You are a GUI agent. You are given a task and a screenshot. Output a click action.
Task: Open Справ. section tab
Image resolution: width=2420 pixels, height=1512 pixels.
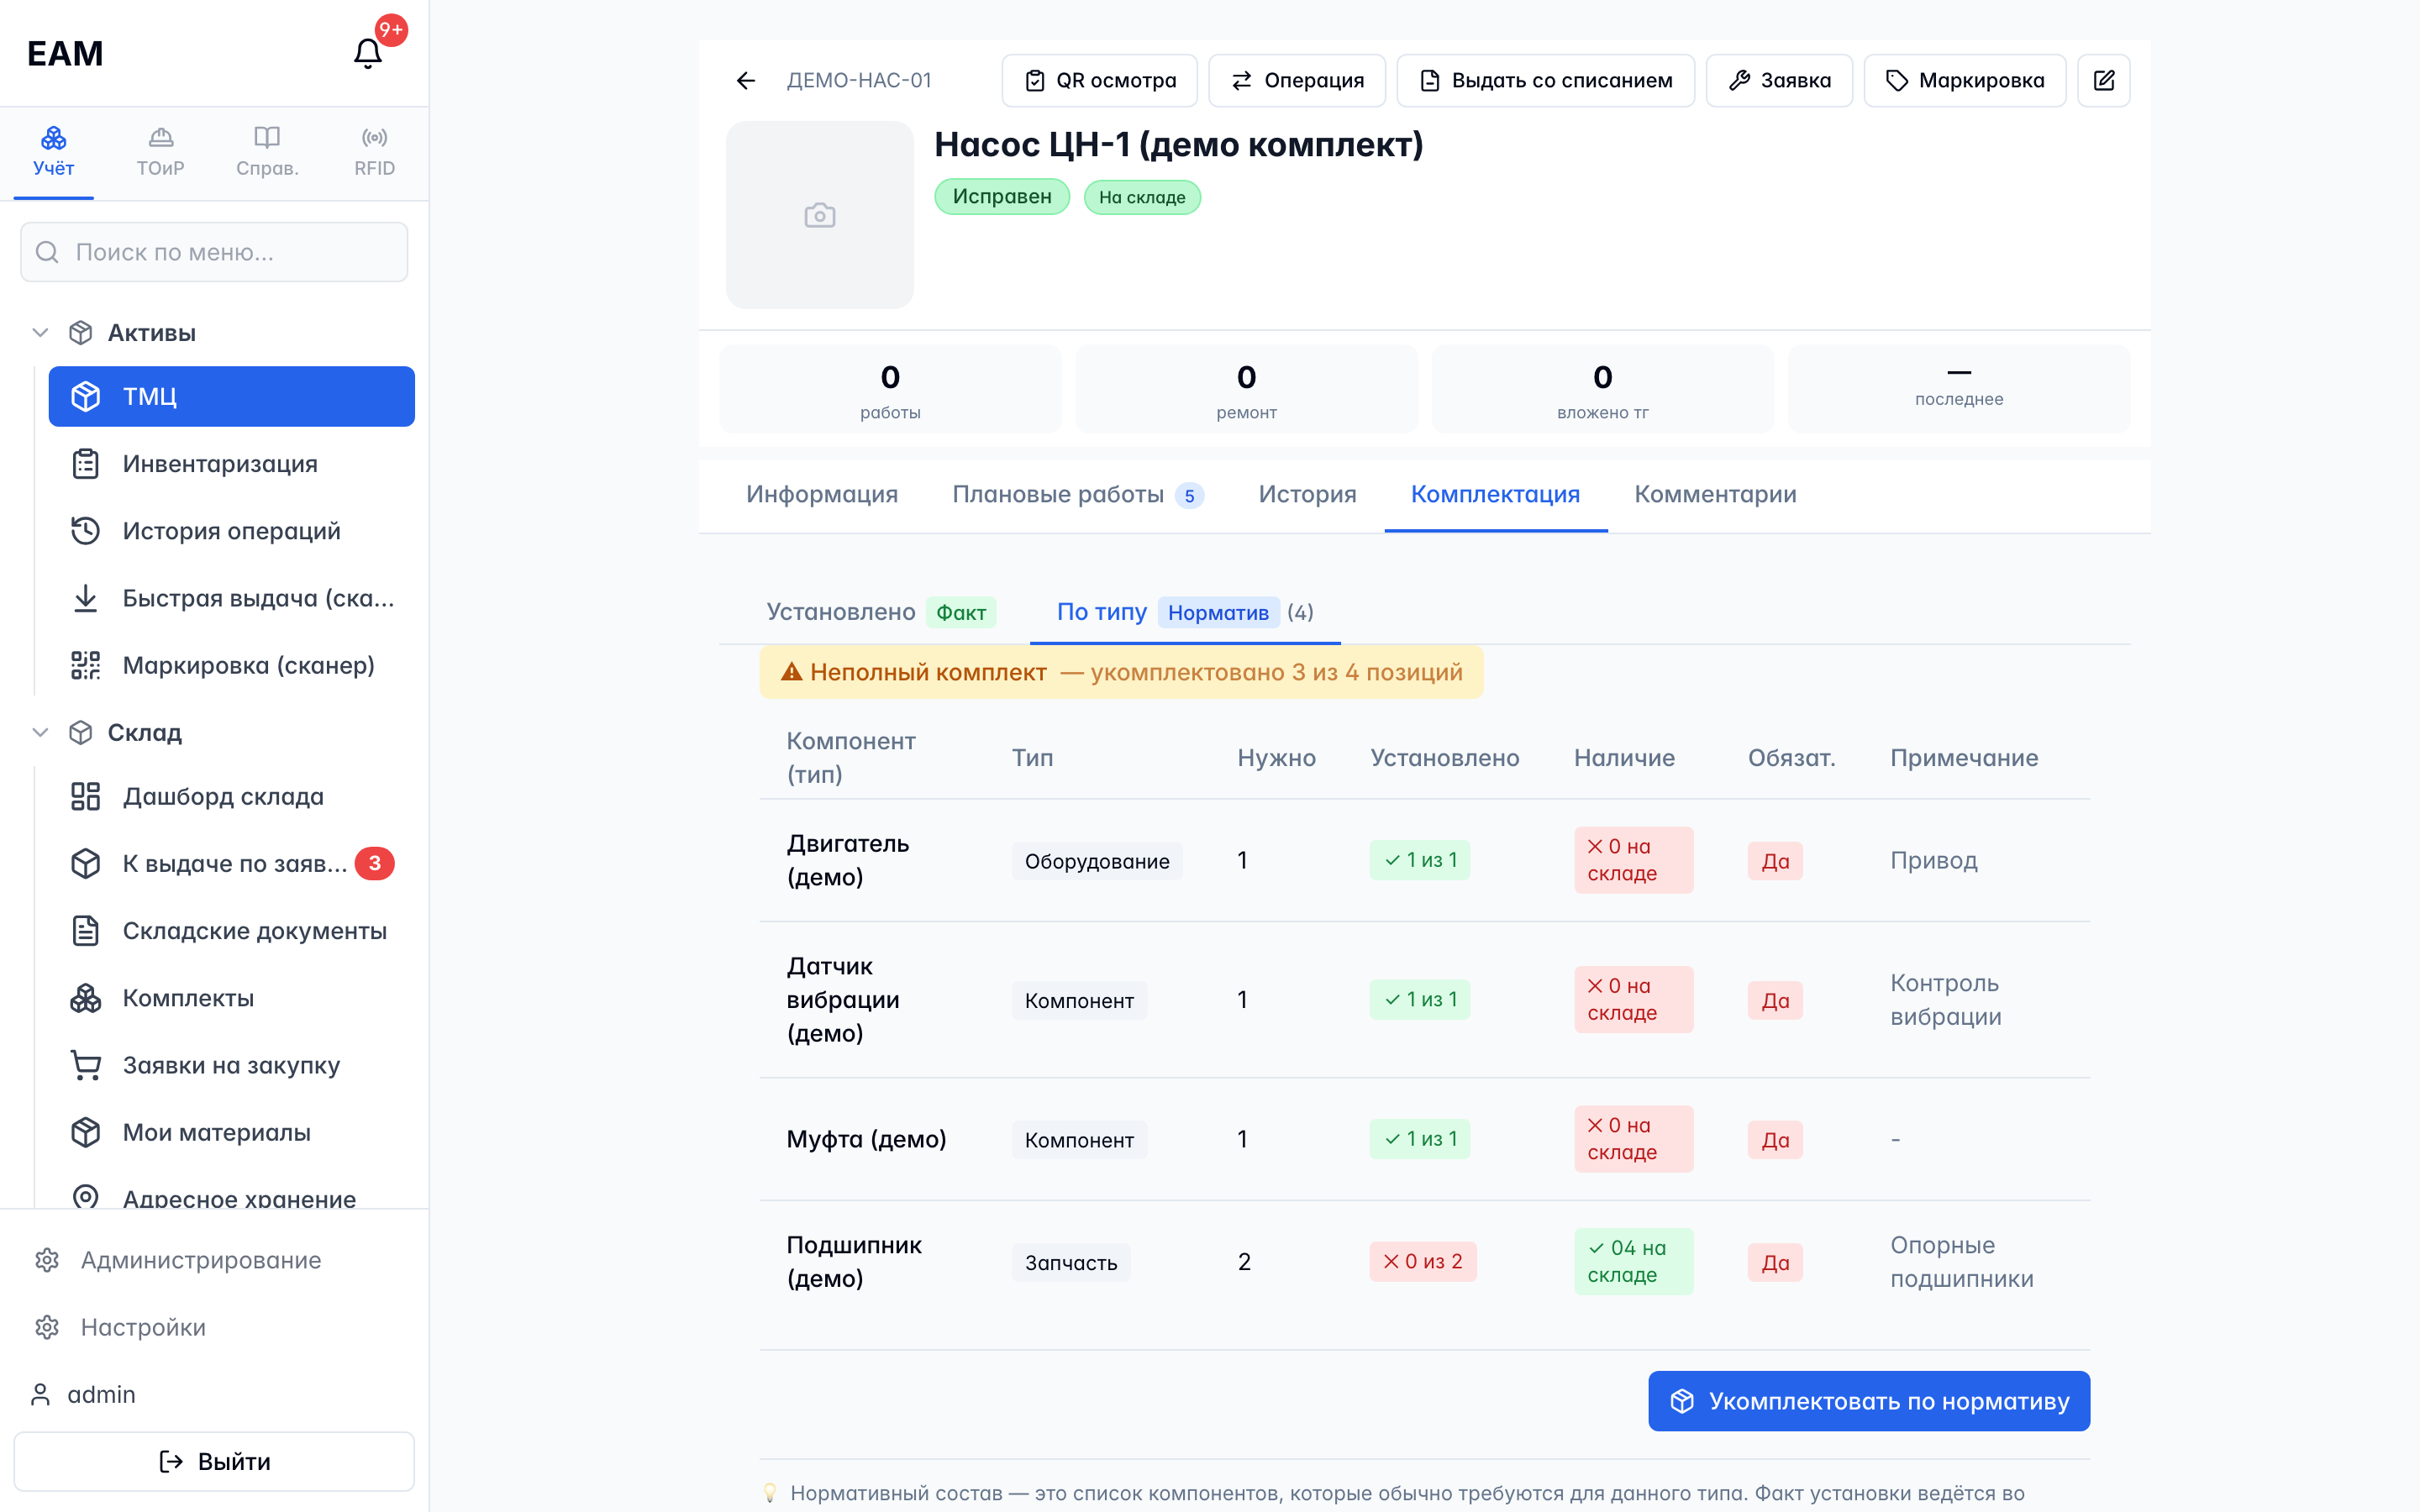coord(267,152)
